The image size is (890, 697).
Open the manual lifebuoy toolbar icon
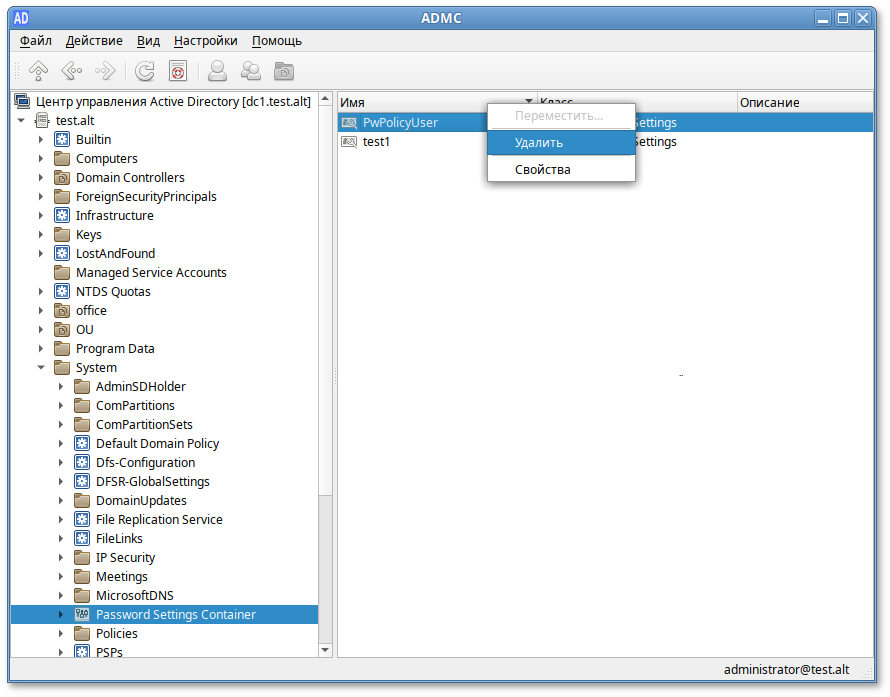(x=178, y=71)
